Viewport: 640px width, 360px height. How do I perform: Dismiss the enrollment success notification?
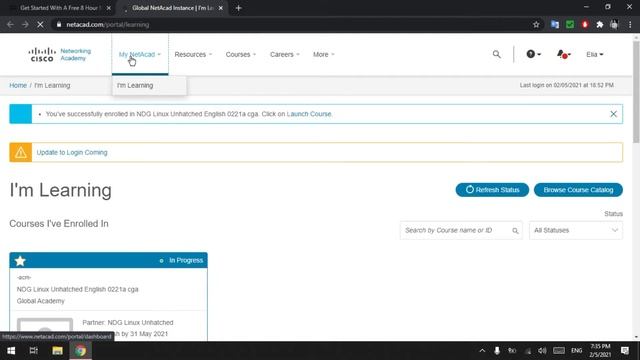pyautogui.click(x=613, y=114)
